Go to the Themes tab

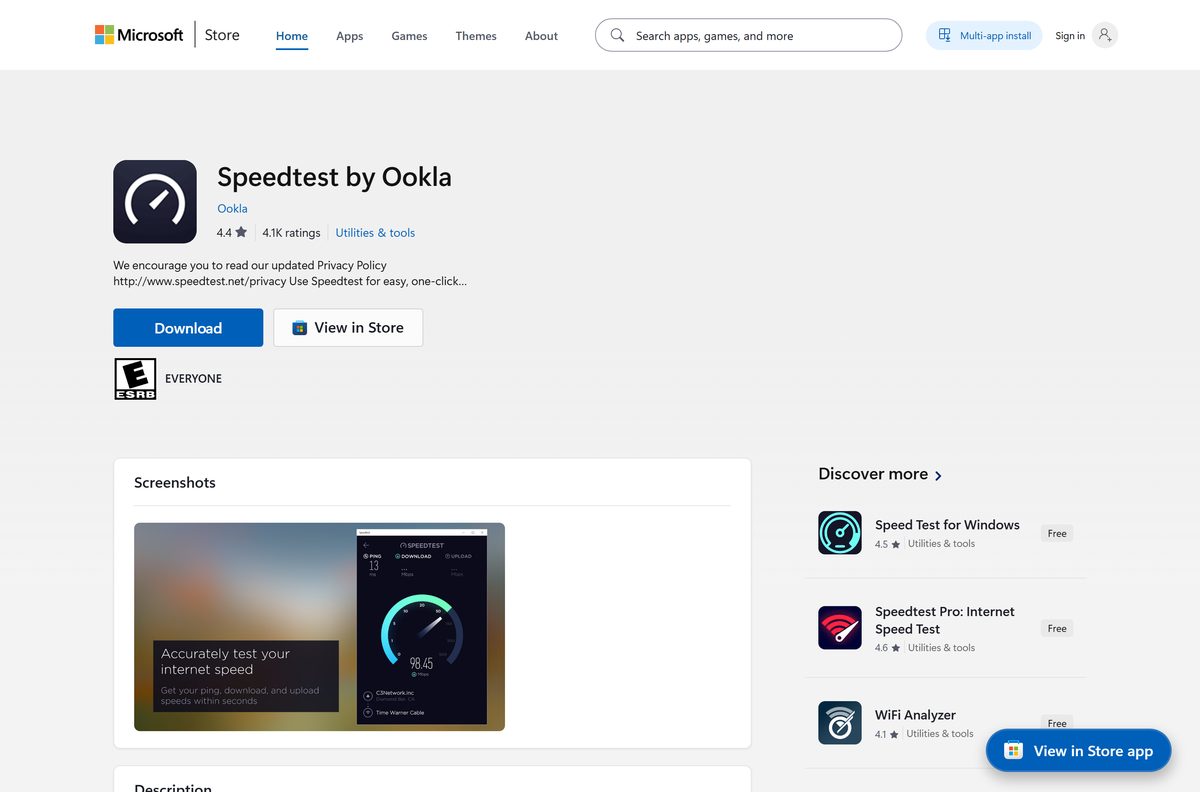(476, 36)
